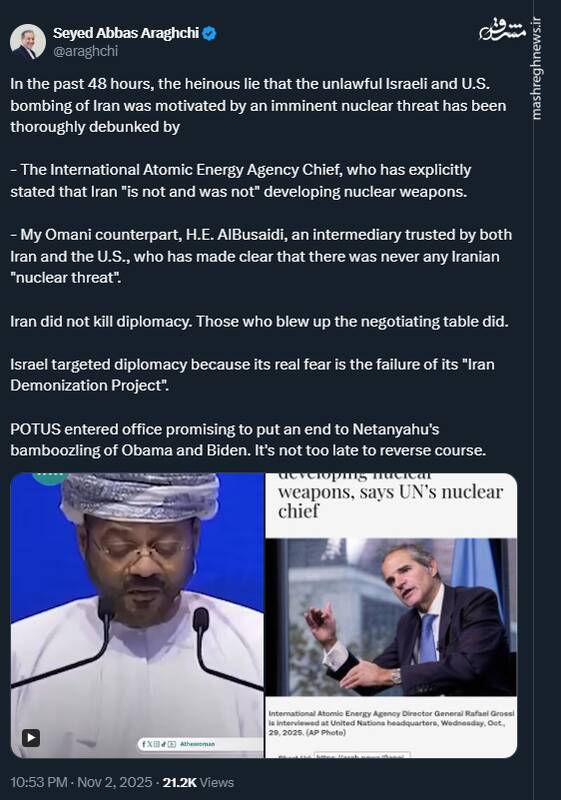Click the Nov 2, 2025 date
This screenshot has width=561, height=800.
pos(114,782)
